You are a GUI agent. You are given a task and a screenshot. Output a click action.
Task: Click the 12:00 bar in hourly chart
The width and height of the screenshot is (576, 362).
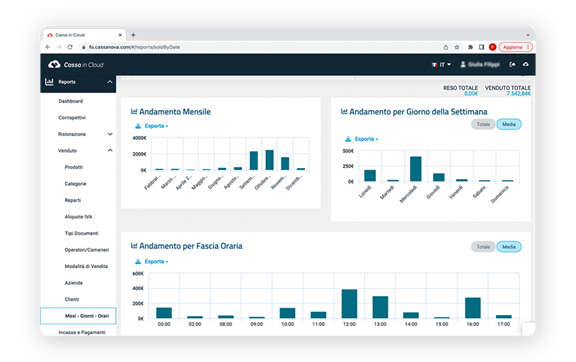349,304
